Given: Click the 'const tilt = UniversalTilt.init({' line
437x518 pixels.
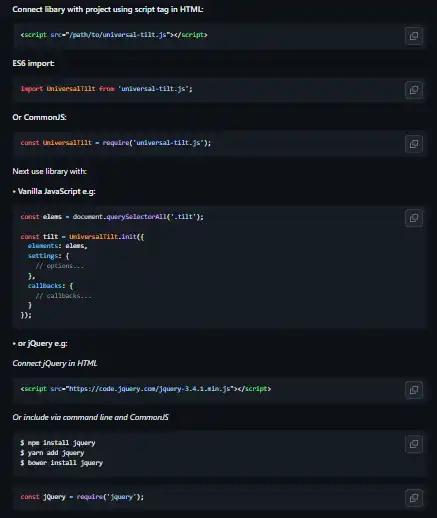Looking at the screenshot, I should [82, 237].
